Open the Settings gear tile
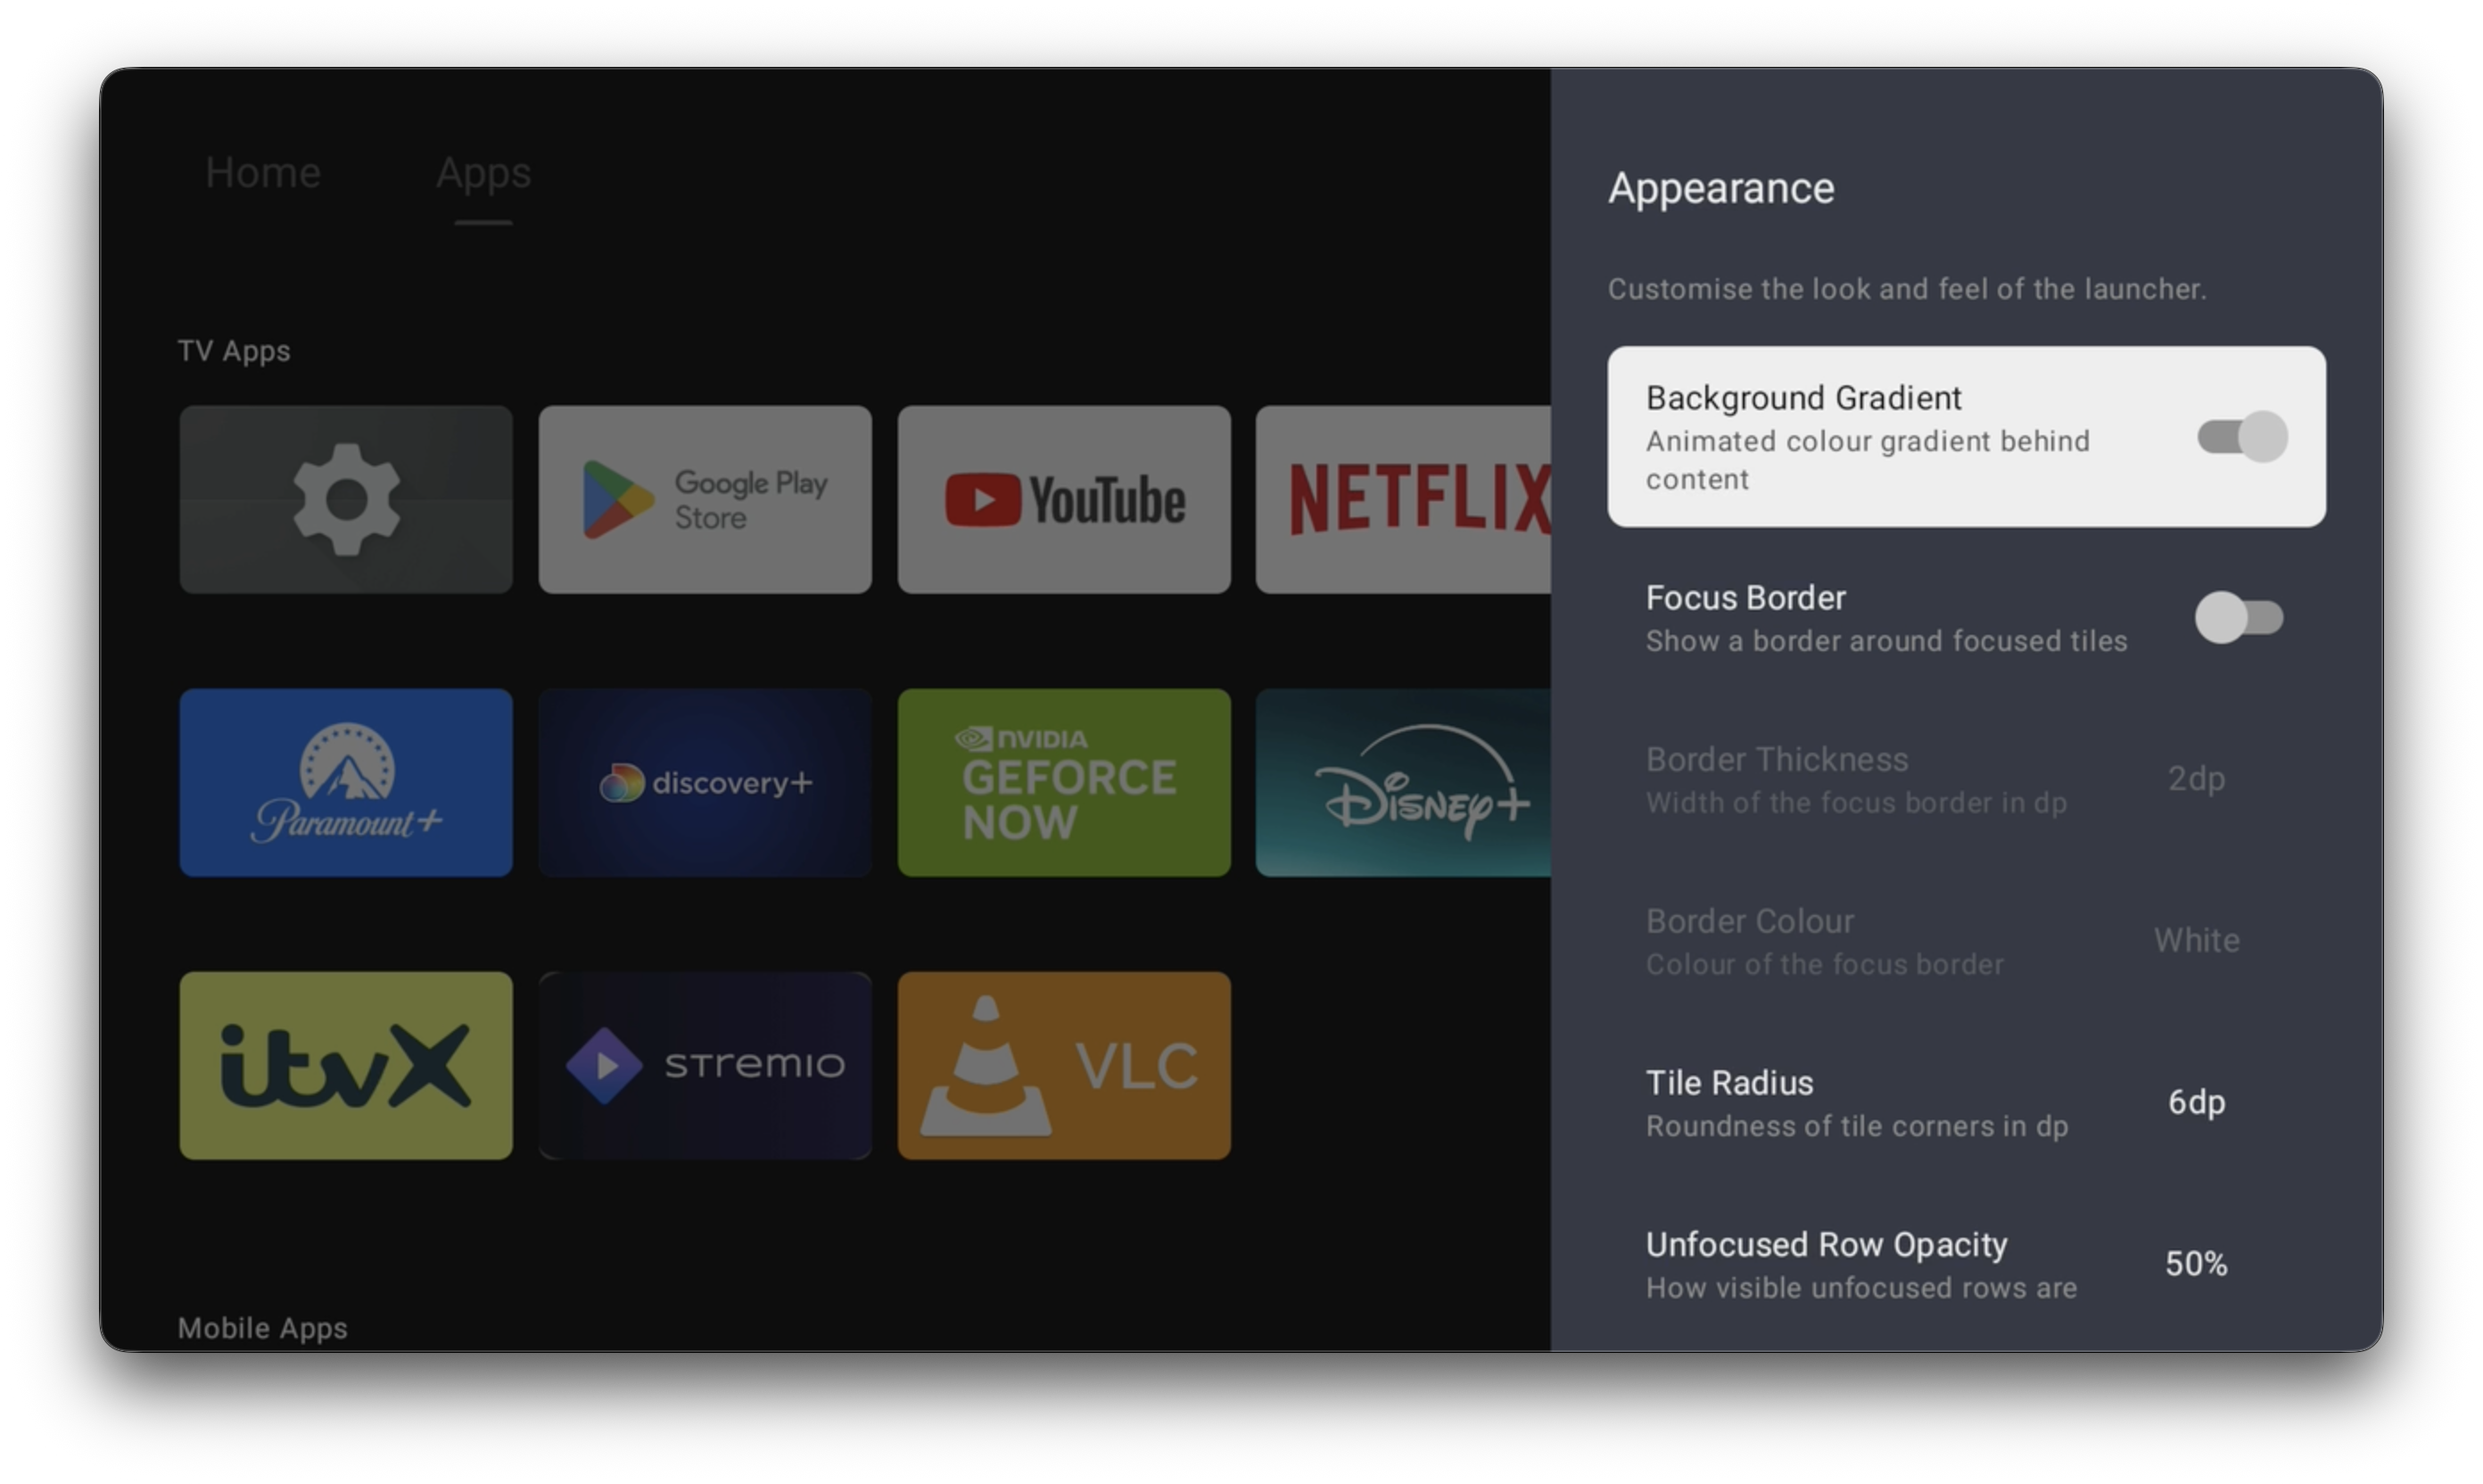The image size is (2483, 1484). click(x=345, y=499)
